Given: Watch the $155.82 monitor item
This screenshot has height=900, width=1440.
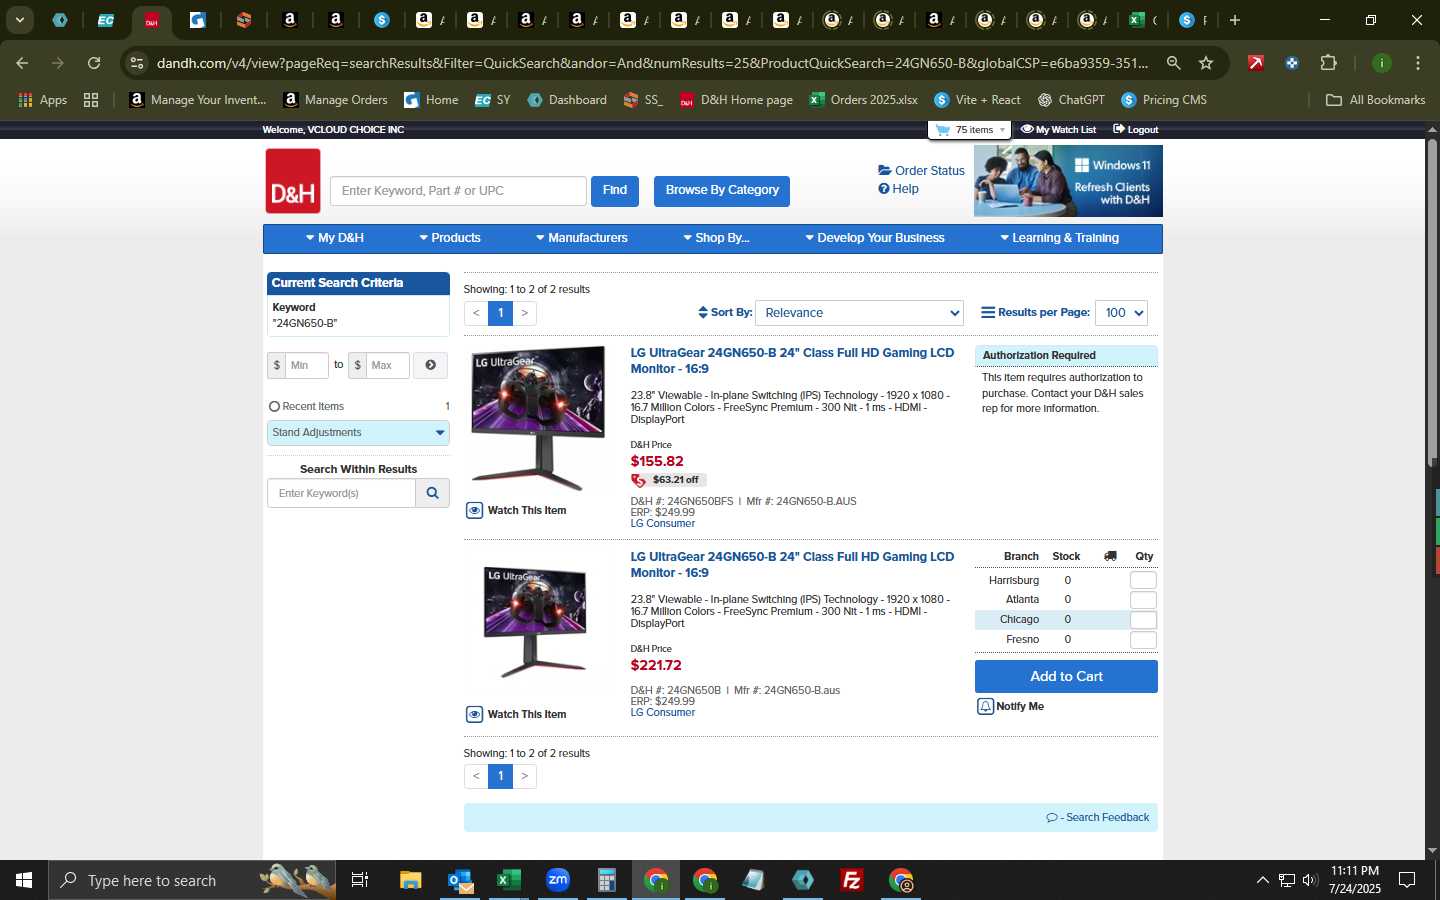Looking at the screenshot, I should click(x=516, y=511).
